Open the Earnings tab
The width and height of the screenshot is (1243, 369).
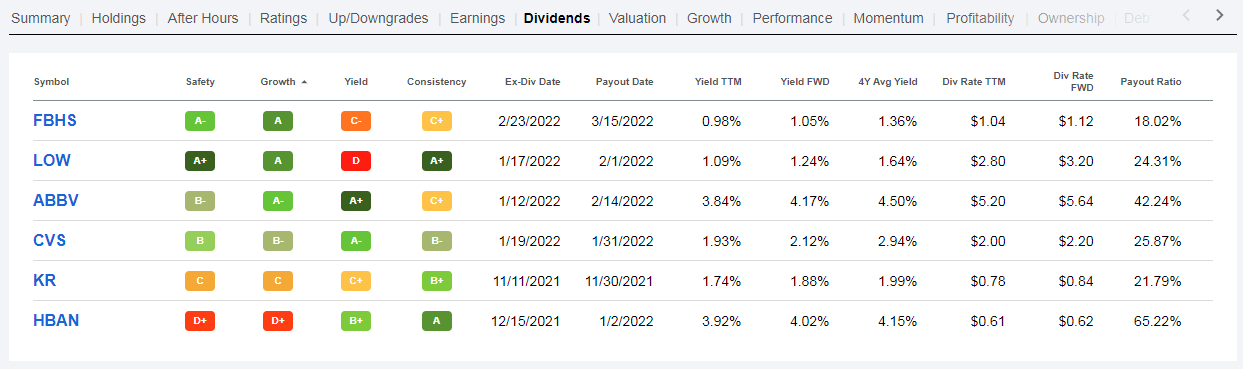point(477,18)
